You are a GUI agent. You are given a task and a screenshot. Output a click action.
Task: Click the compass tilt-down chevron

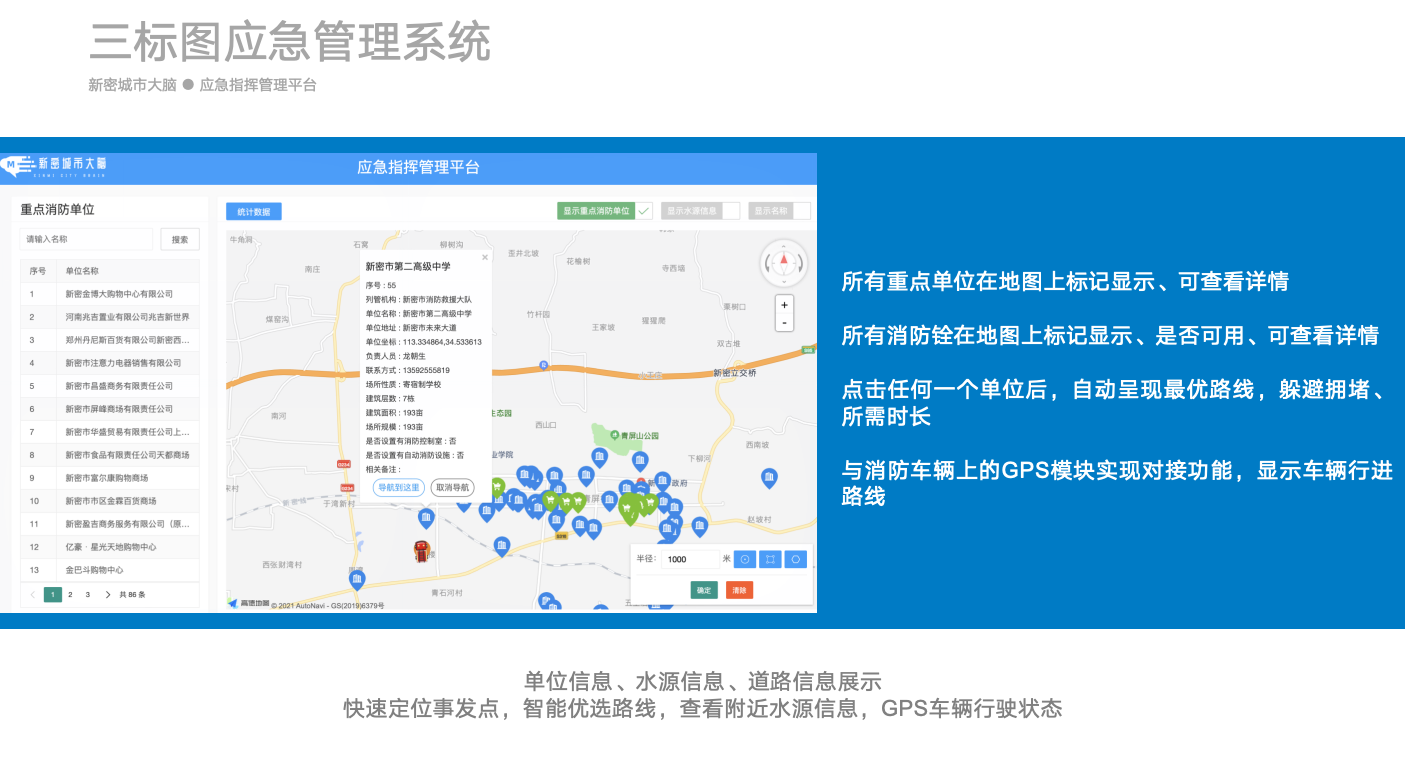[x=784, y=280]
